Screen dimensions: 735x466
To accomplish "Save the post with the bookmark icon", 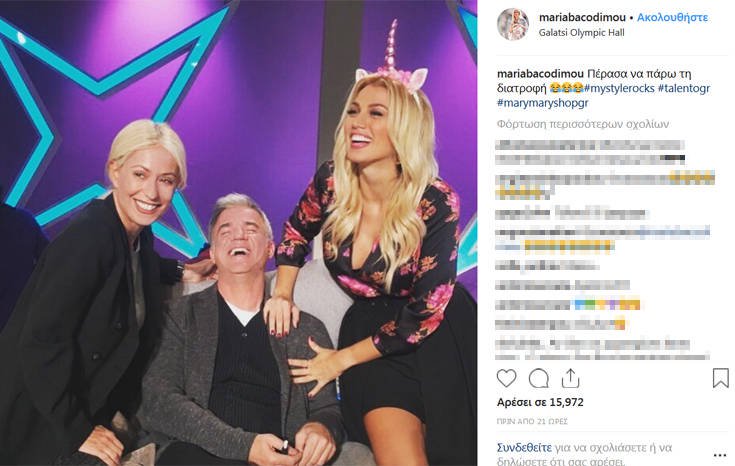I will (x=720, y=378).
